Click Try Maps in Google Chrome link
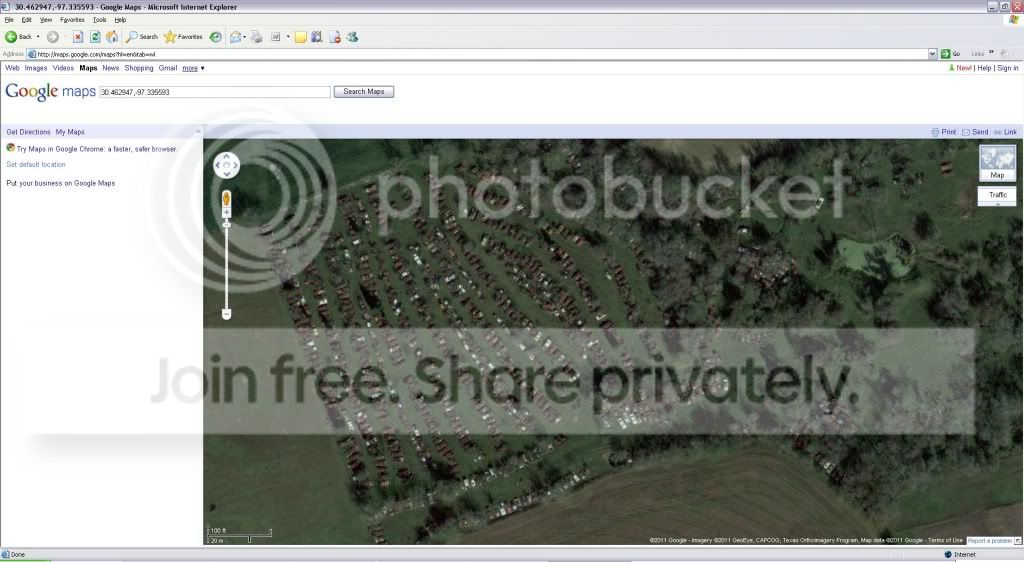1024x562 pixels. [97, 149]
